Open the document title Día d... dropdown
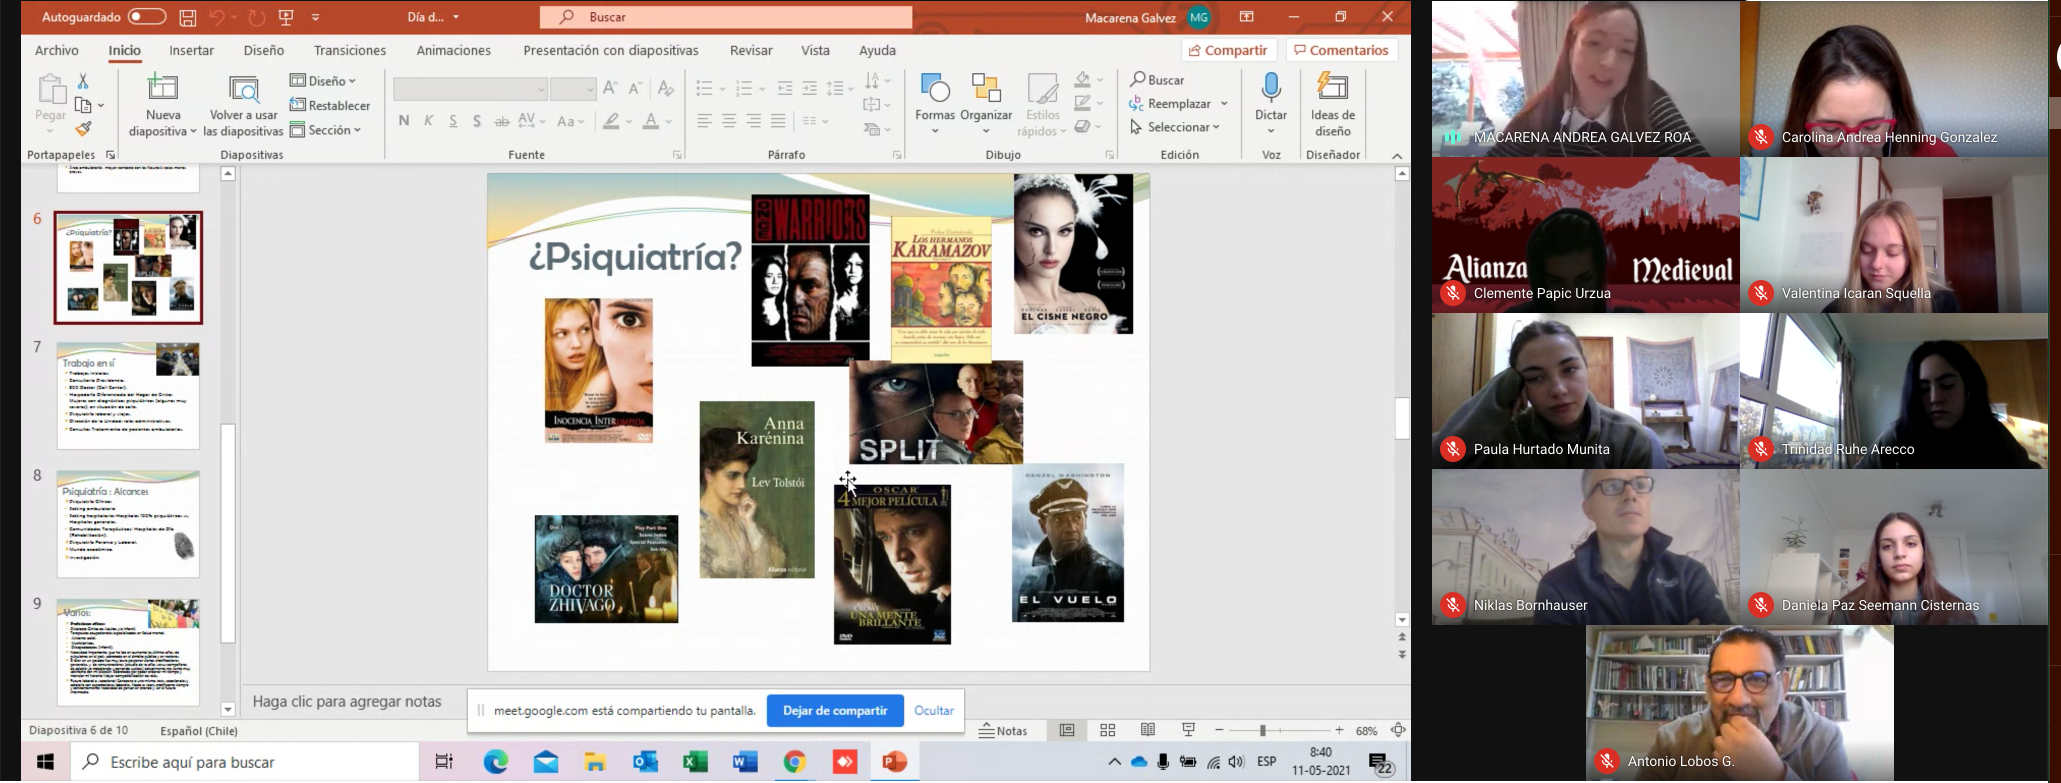This screenshot has width=2061, height=783. [x=434, y=17]
